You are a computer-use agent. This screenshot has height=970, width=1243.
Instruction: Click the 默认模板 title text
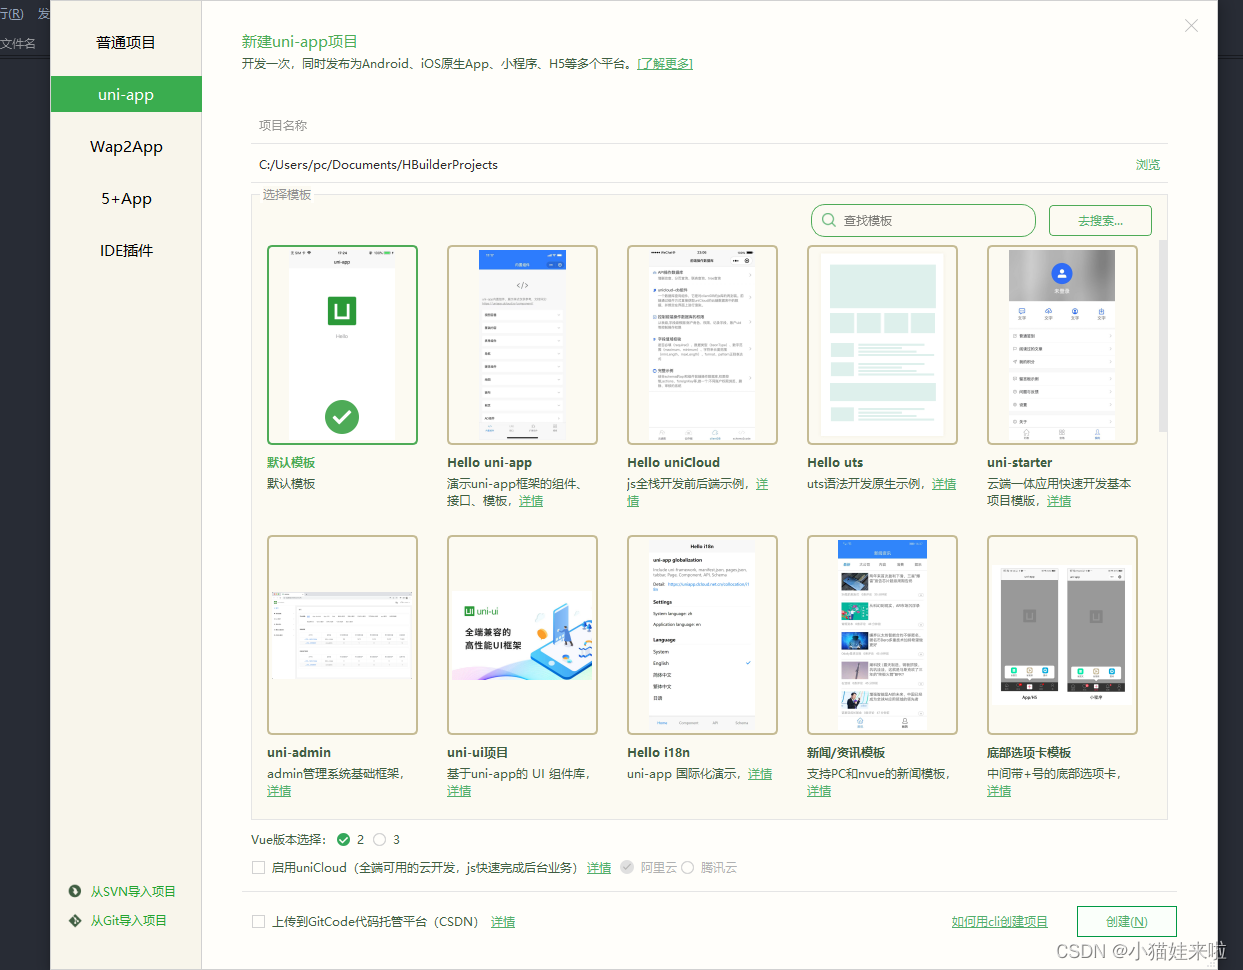click(291, 462)
